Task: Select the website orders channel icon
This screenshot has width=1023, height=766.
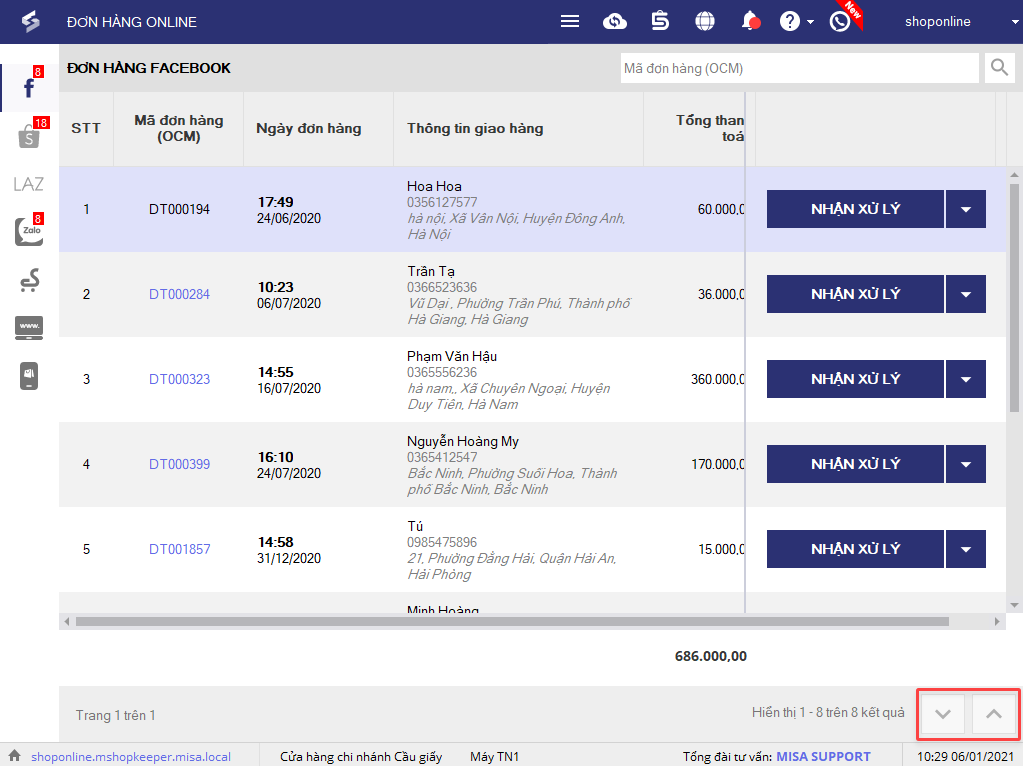Action: tap(29, 328)
